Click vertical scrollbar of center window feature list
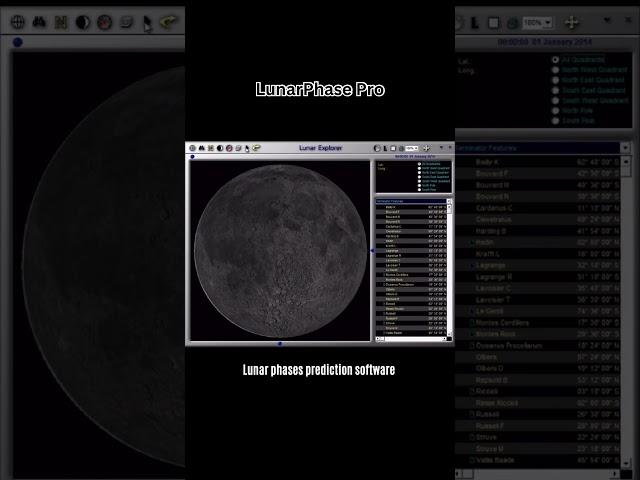The image size is (640, 480). pyautogui.click(x=449, y=269)
